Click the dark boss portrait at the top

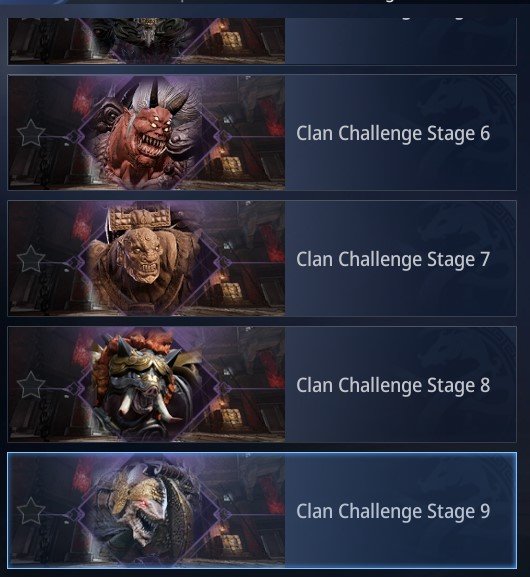pos(149,39)
